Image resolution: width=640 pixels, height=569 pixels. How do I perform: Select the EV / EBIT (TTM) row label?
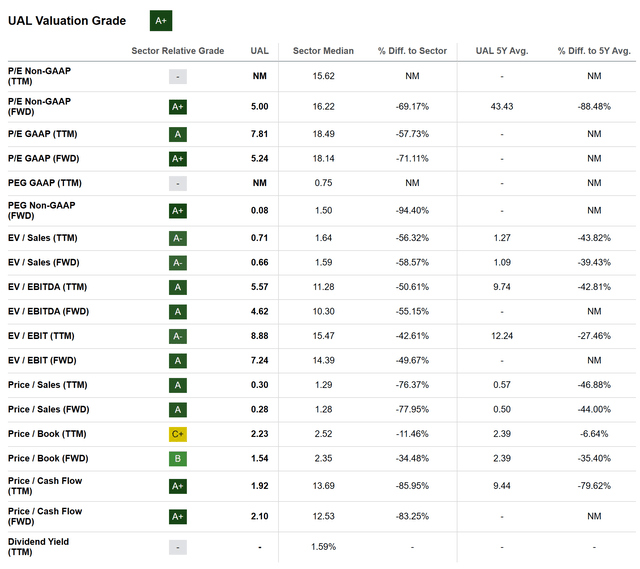tap(41, 336)
